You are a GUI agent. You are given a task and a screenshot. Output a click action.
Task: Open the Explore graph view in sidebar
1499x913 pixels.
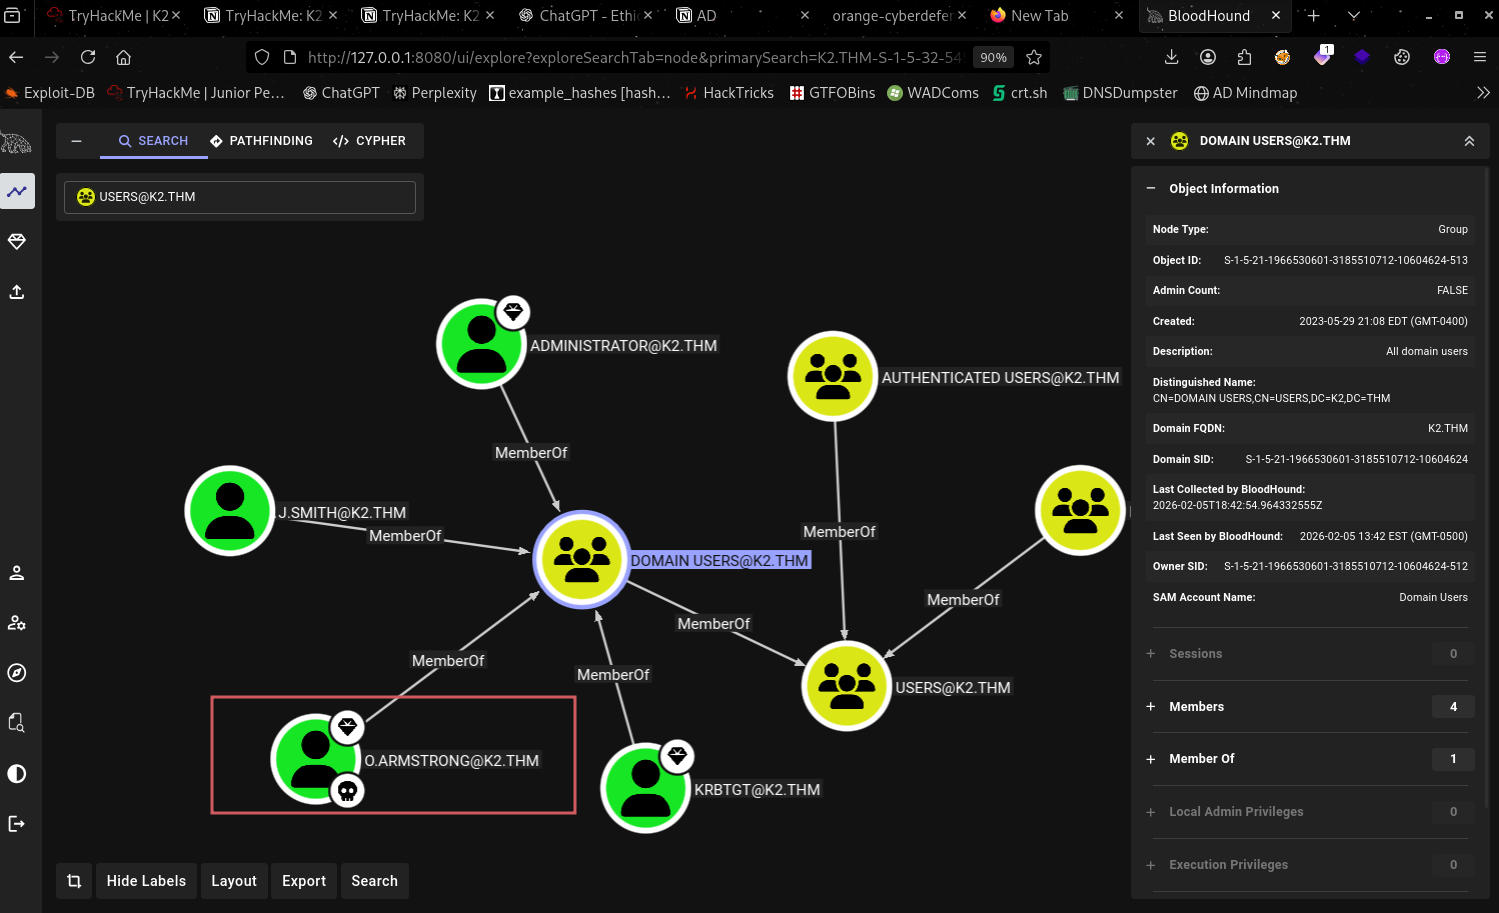tap(17, 191)
